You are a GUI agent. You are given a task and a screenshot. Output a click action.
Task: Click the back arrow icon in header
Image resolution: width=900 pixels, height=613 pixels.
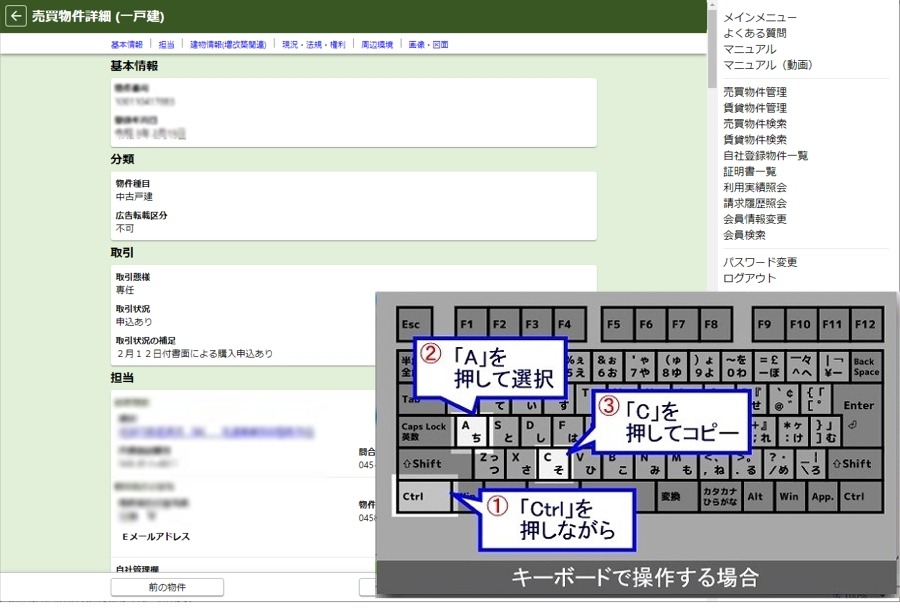coord(15,16)
